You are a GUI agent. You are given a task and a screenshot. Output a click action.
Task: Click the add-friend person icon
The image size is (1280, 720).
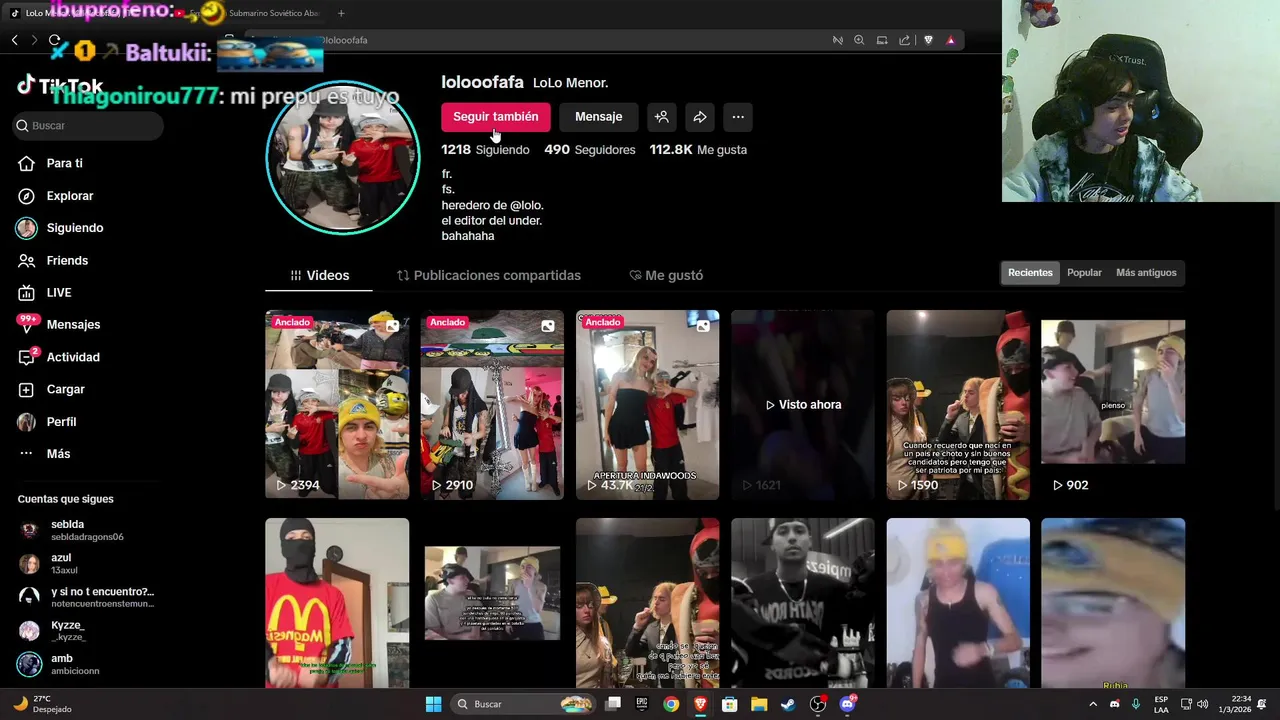(x=661, y=117)
